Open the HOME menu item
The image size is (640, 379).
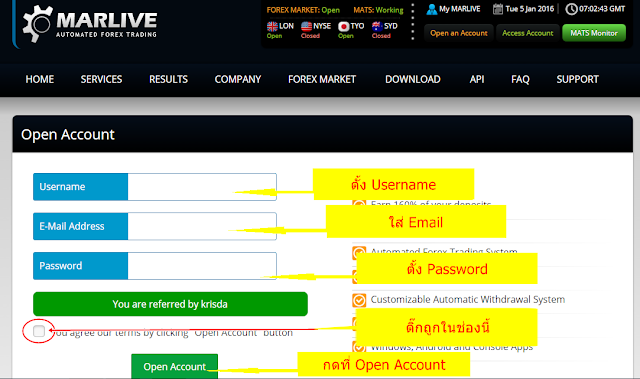point(40,79)
